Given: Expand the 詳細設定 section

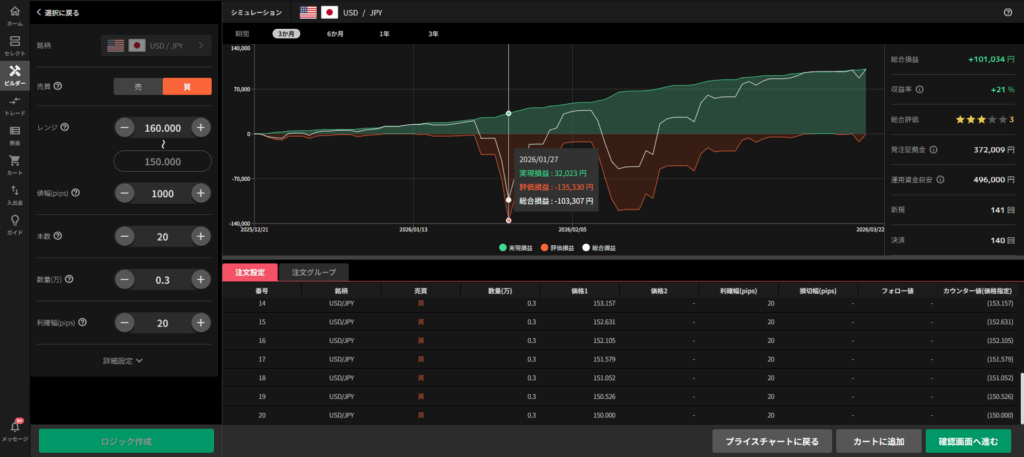Looking at the screenshot, I should [x=124, y=360].
